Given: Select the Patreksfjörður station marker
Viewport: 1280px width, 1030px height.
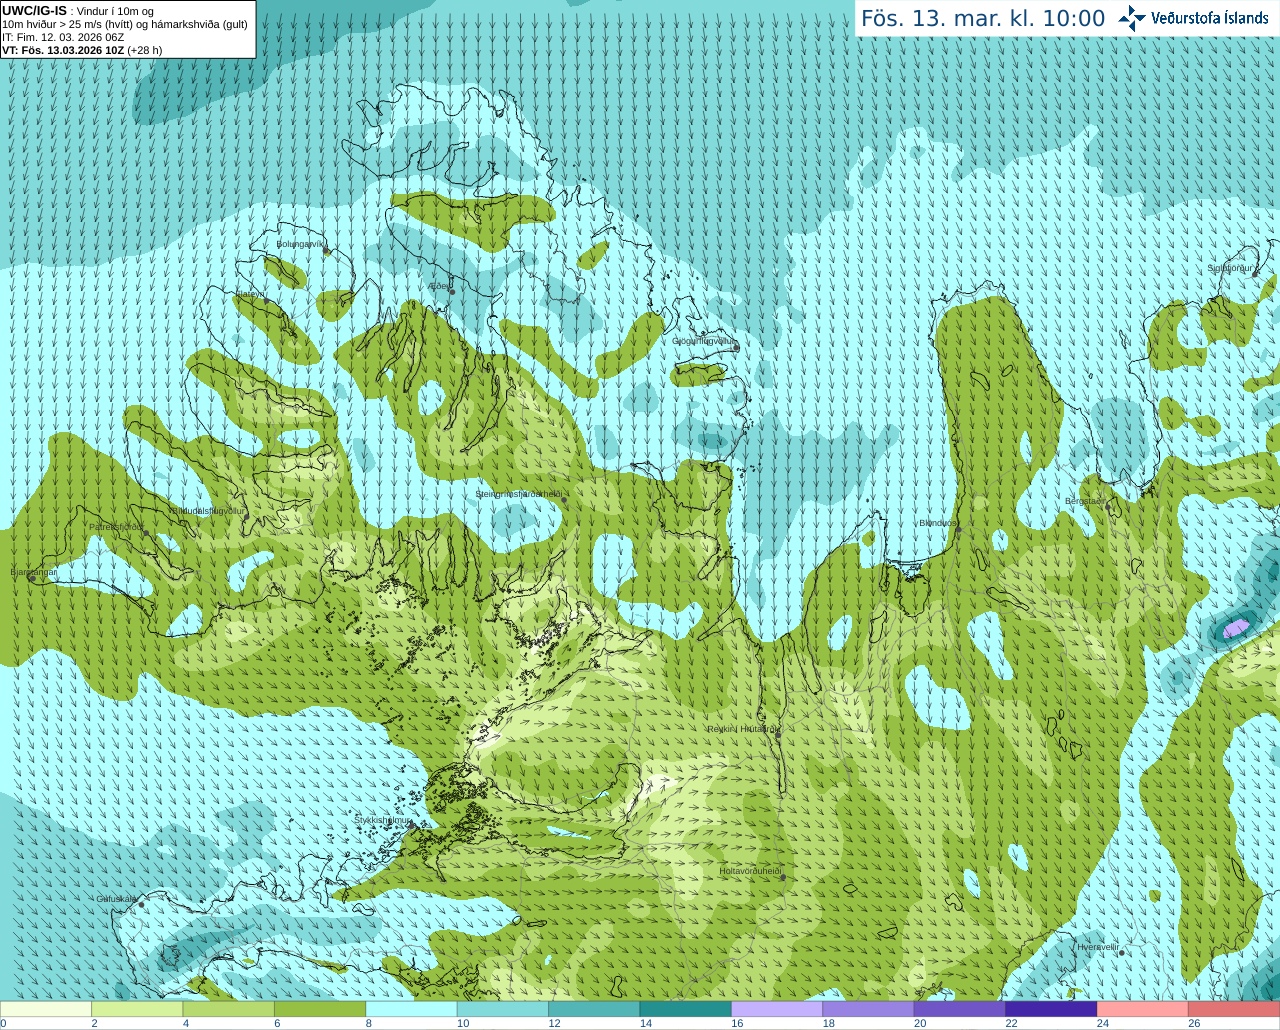Looking at the screenshot, I should [147, 533].
